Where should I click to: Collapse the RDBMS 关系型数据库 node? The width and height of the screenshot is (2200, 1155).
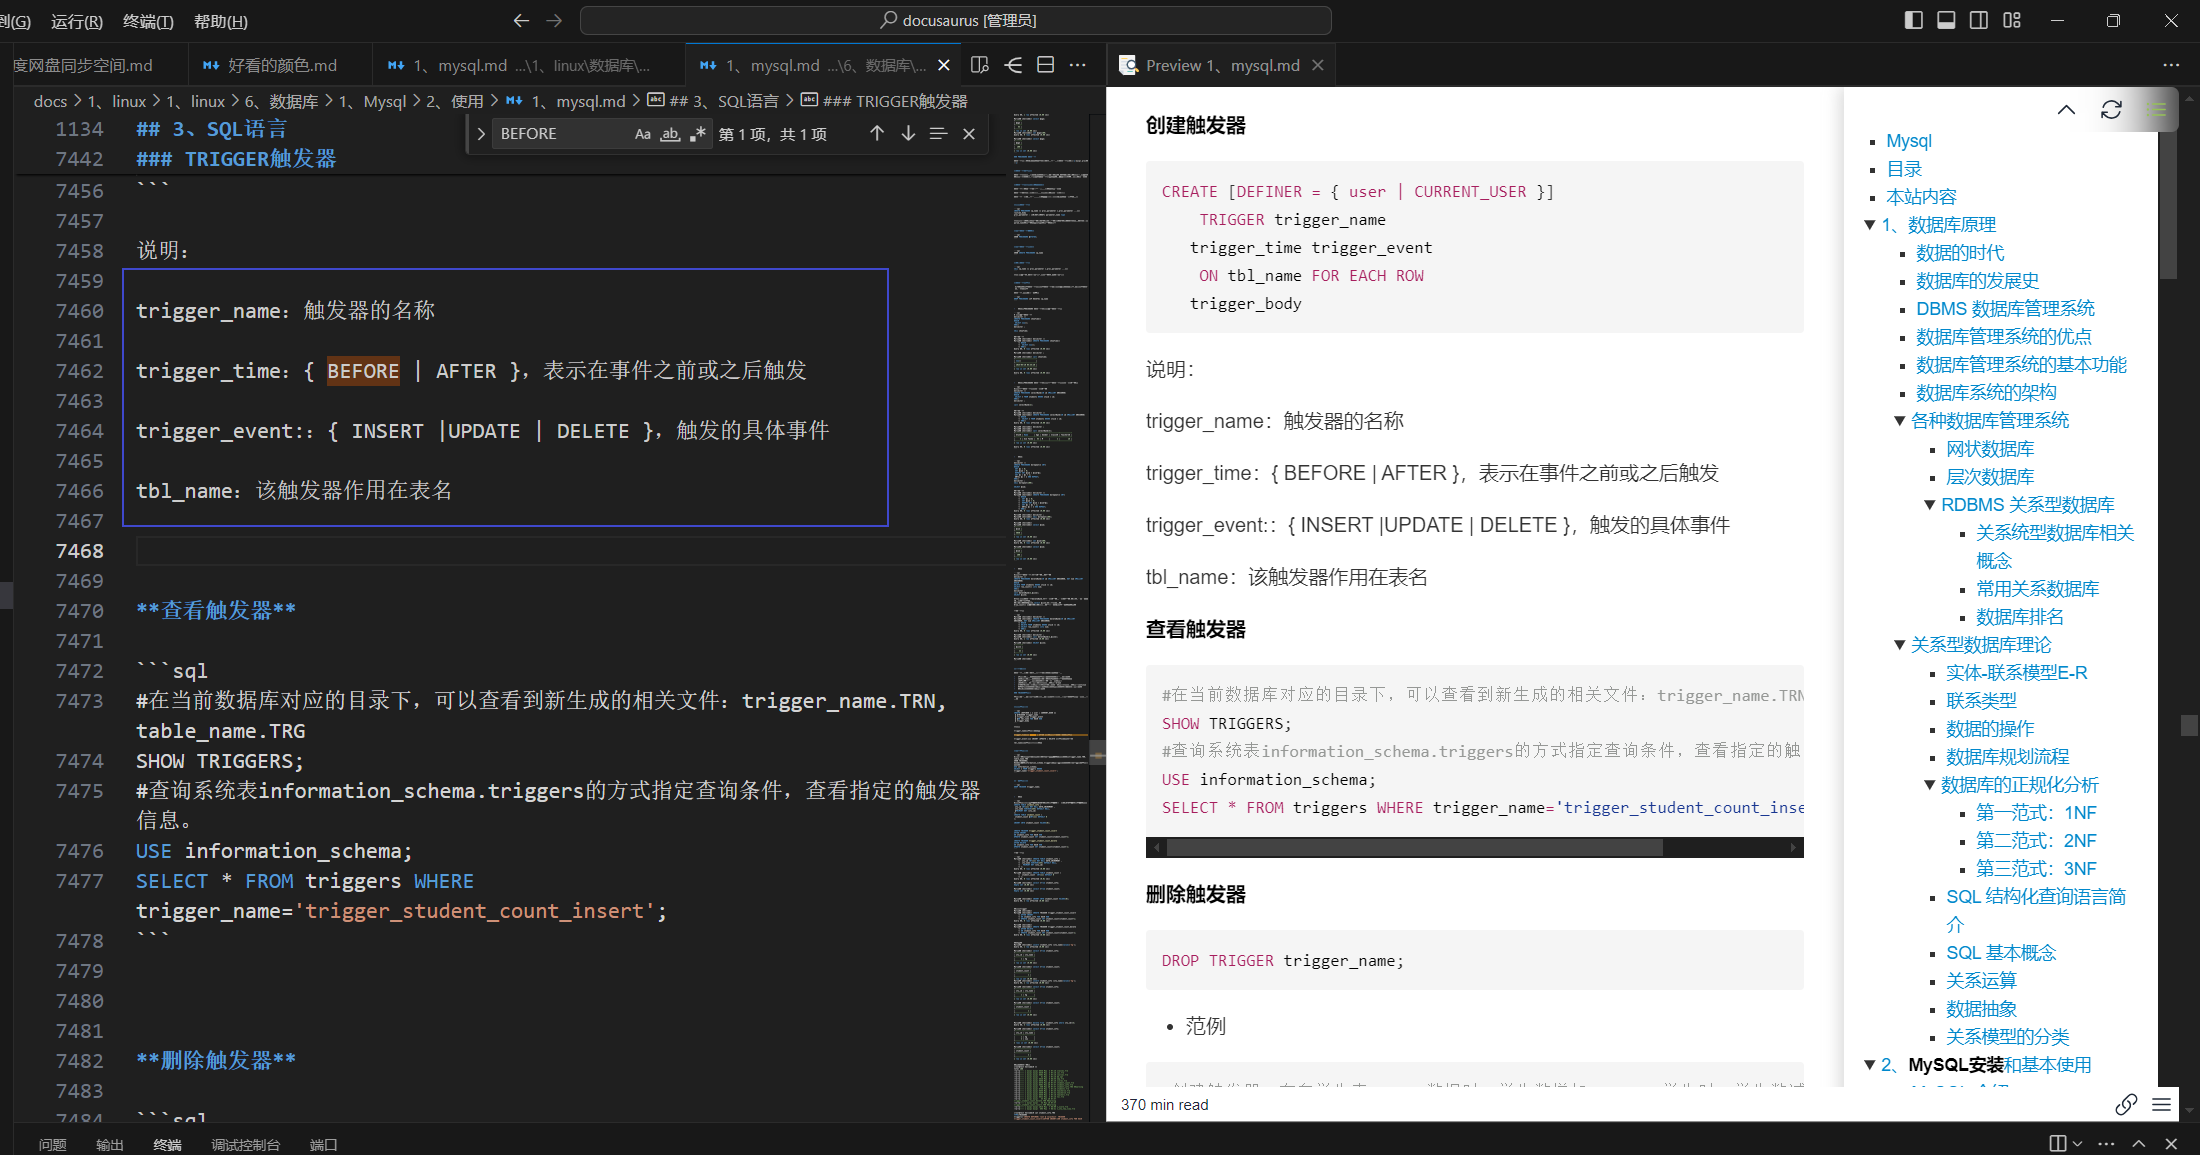[1929, 505]
